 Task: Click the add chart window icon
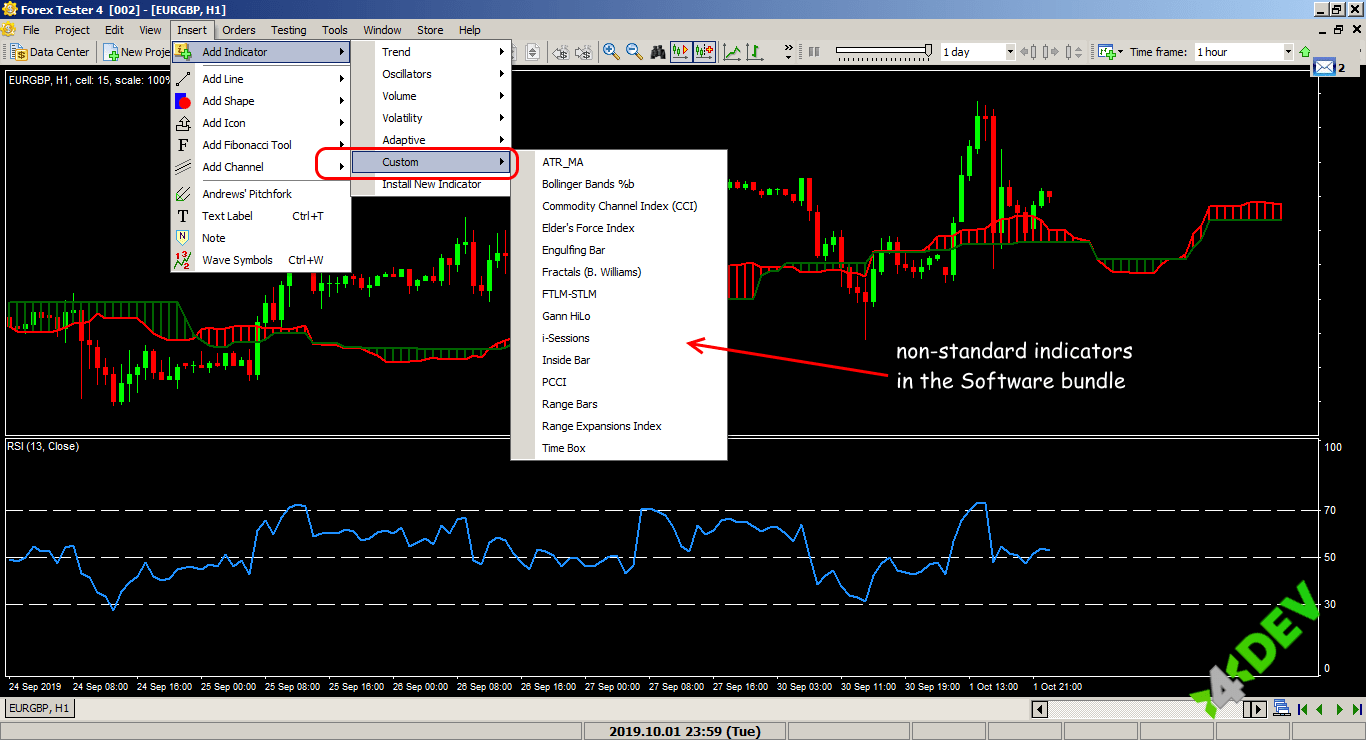(x=1108, y=51)
